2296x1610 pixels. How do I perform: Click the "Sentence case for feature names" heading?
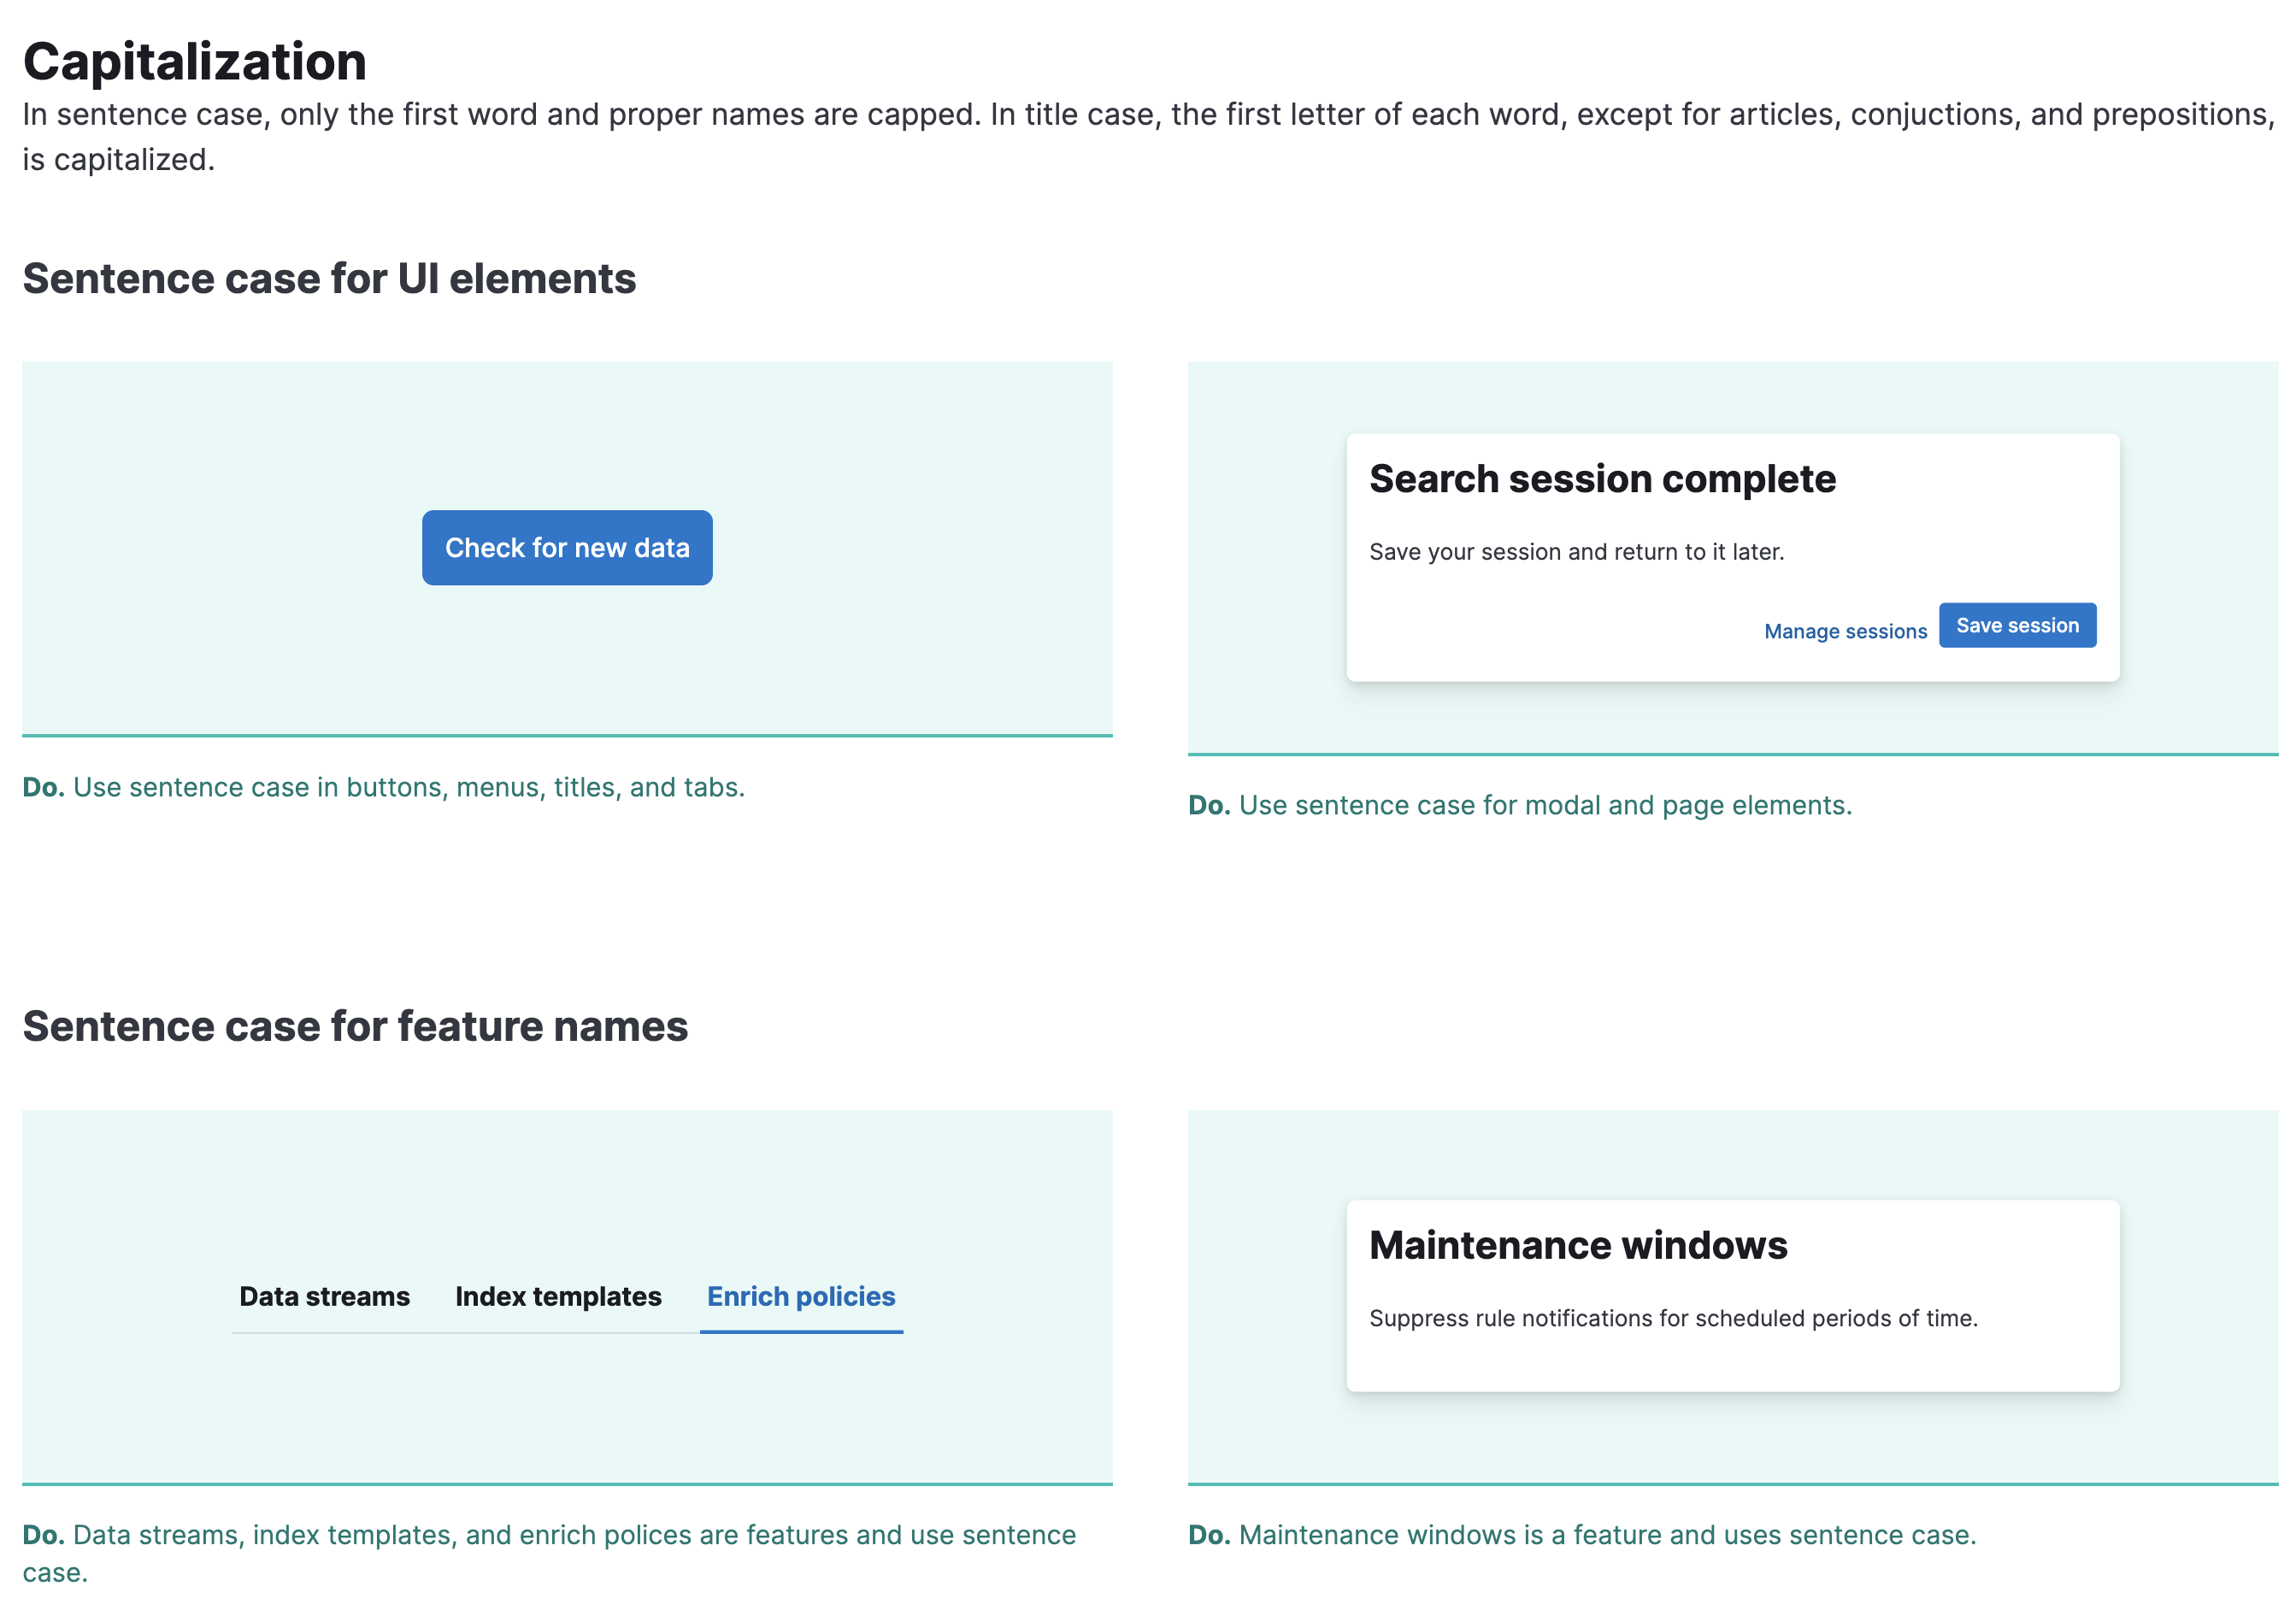(x=356, y=1025)
